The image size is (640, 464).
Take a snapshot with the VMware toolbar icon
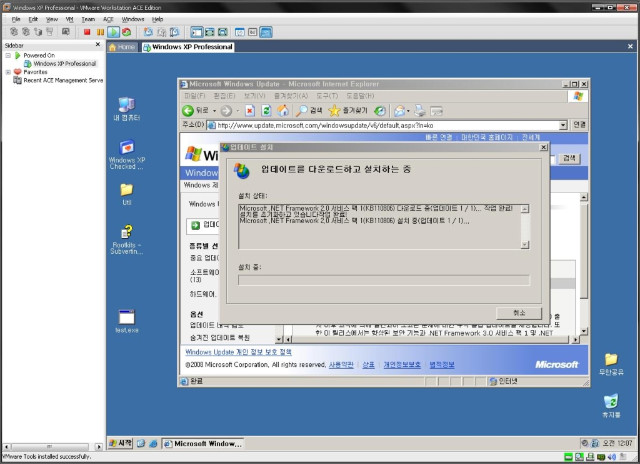tap(148, 32)
